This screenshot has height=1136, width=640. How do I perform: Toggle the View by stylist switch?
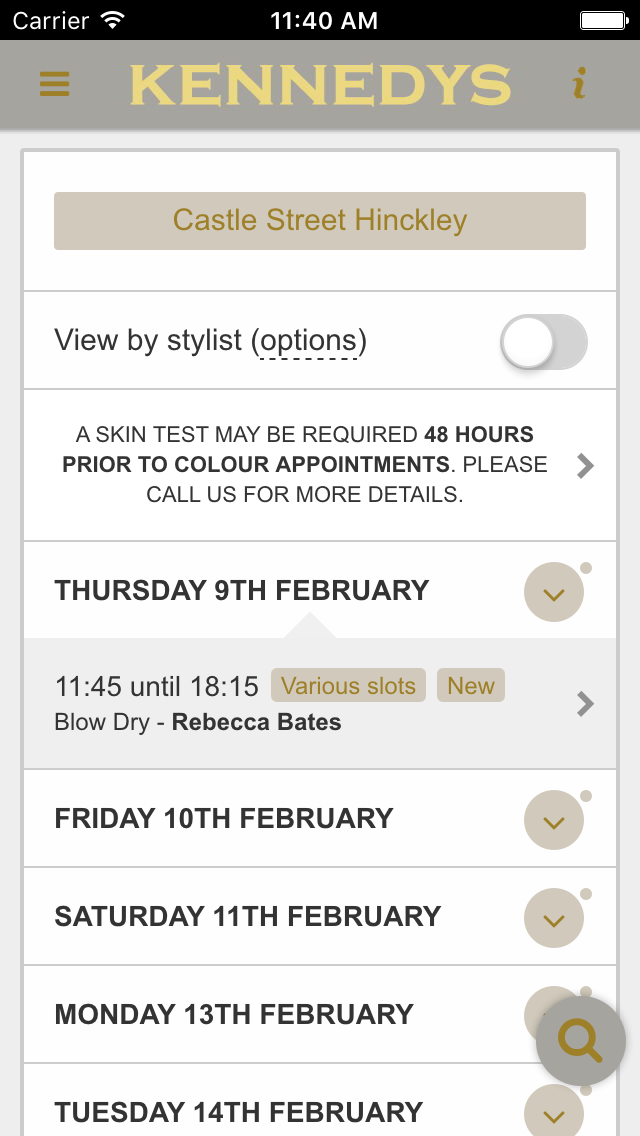(544, 341)
